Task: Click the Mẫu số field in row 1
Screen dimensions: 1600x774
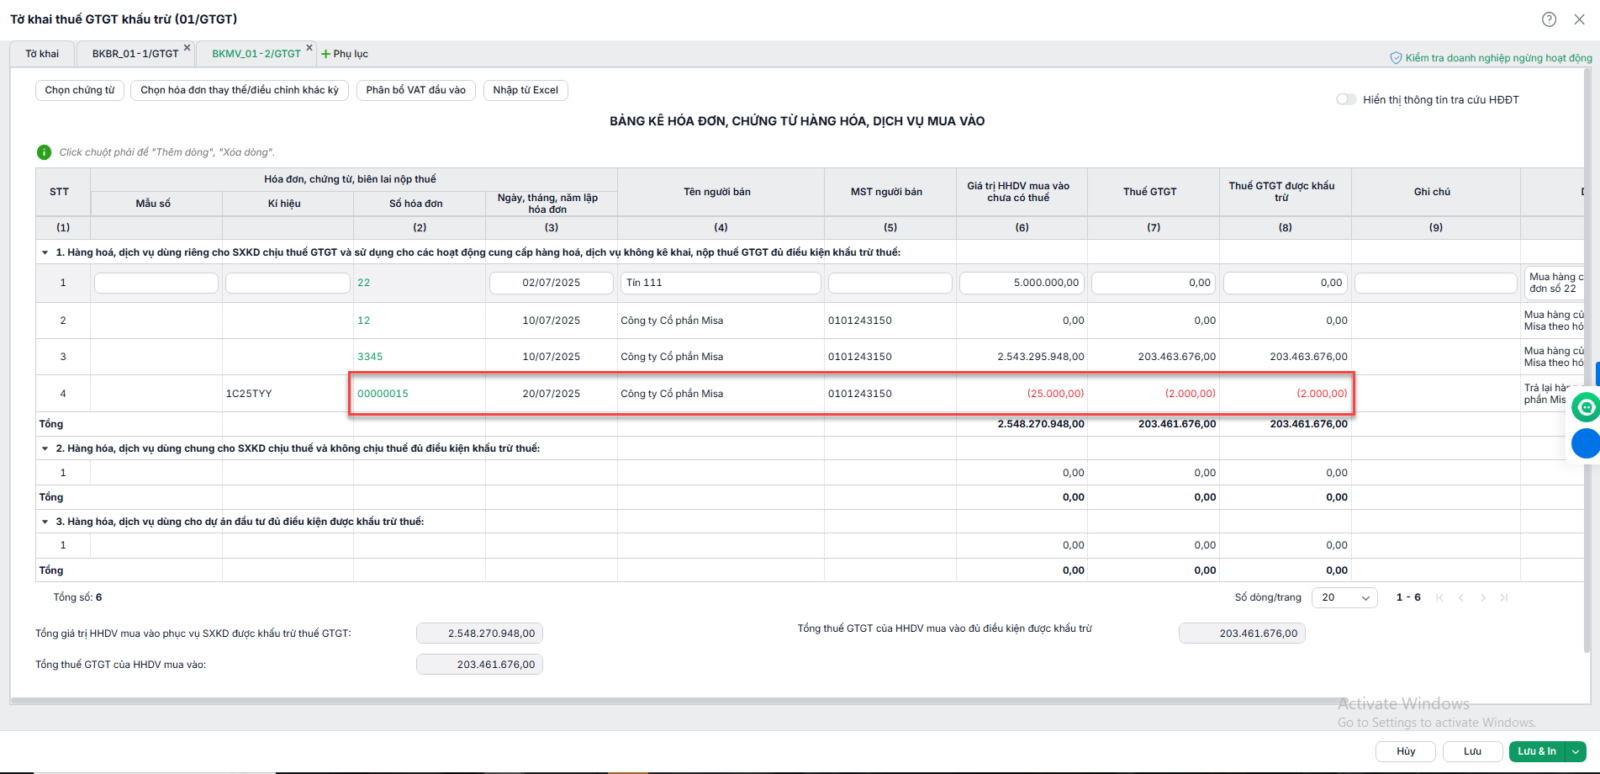Action: coord(156,283)
